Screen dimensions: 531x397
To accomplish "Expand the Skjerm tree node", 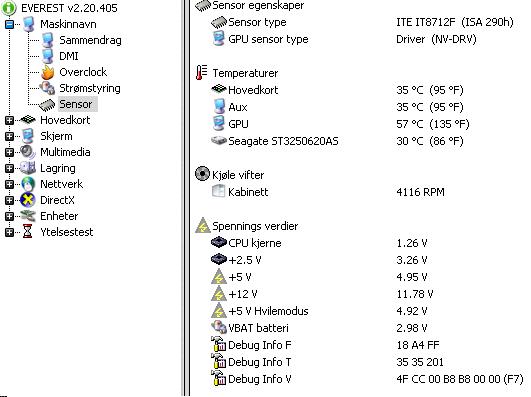I will pyautogui.click(x=9, y=136).
